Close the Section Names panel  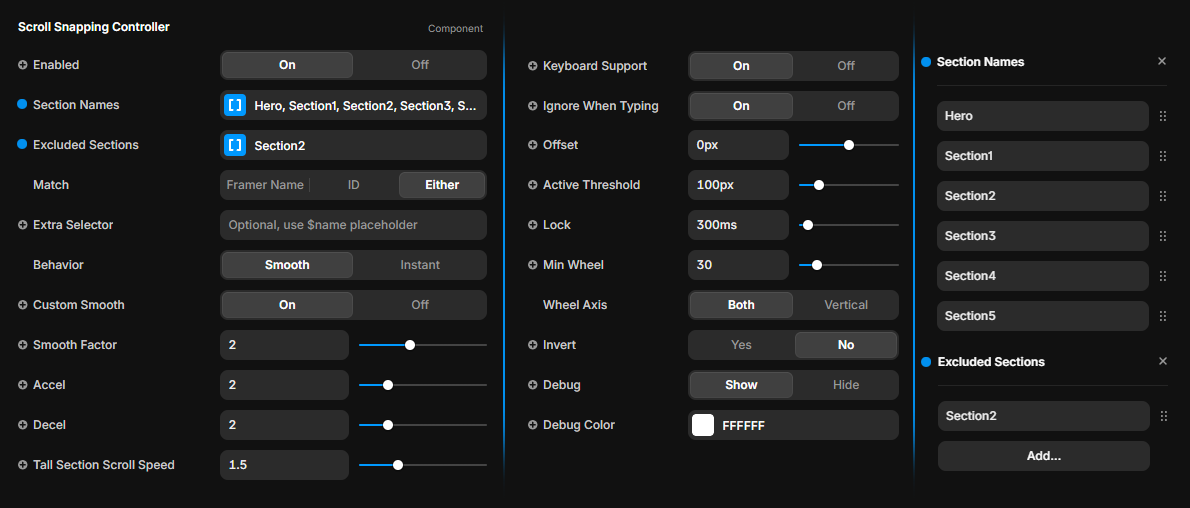pyautogui.click(x=1162, y=62)
